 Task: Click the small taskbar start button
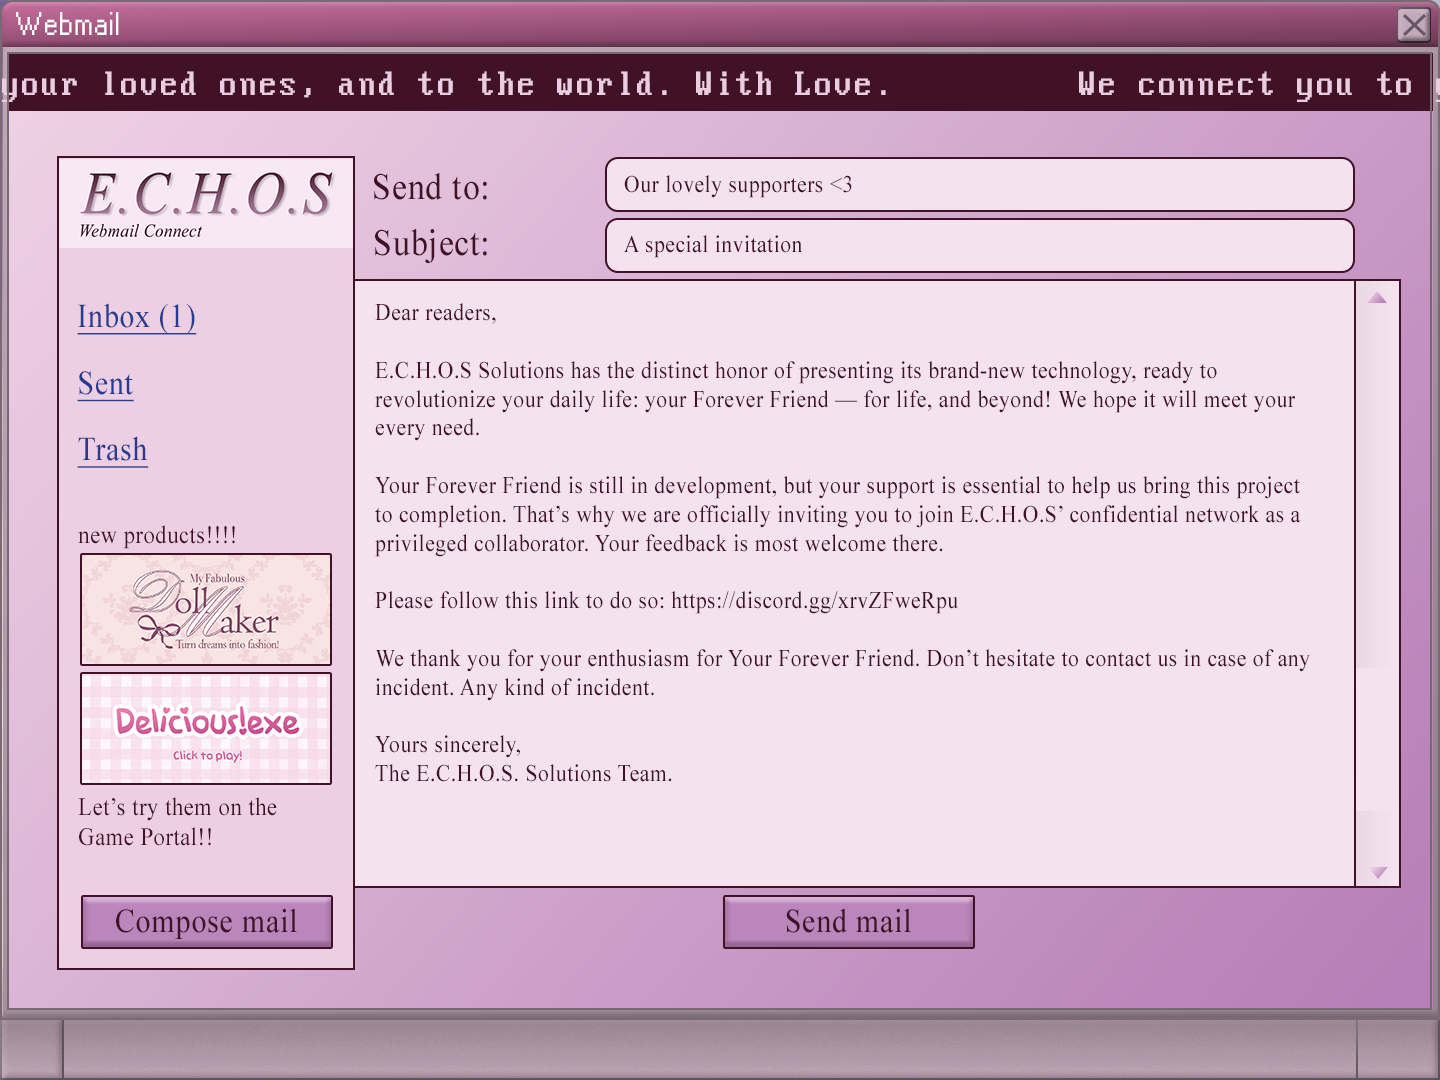coord(32,1048)
